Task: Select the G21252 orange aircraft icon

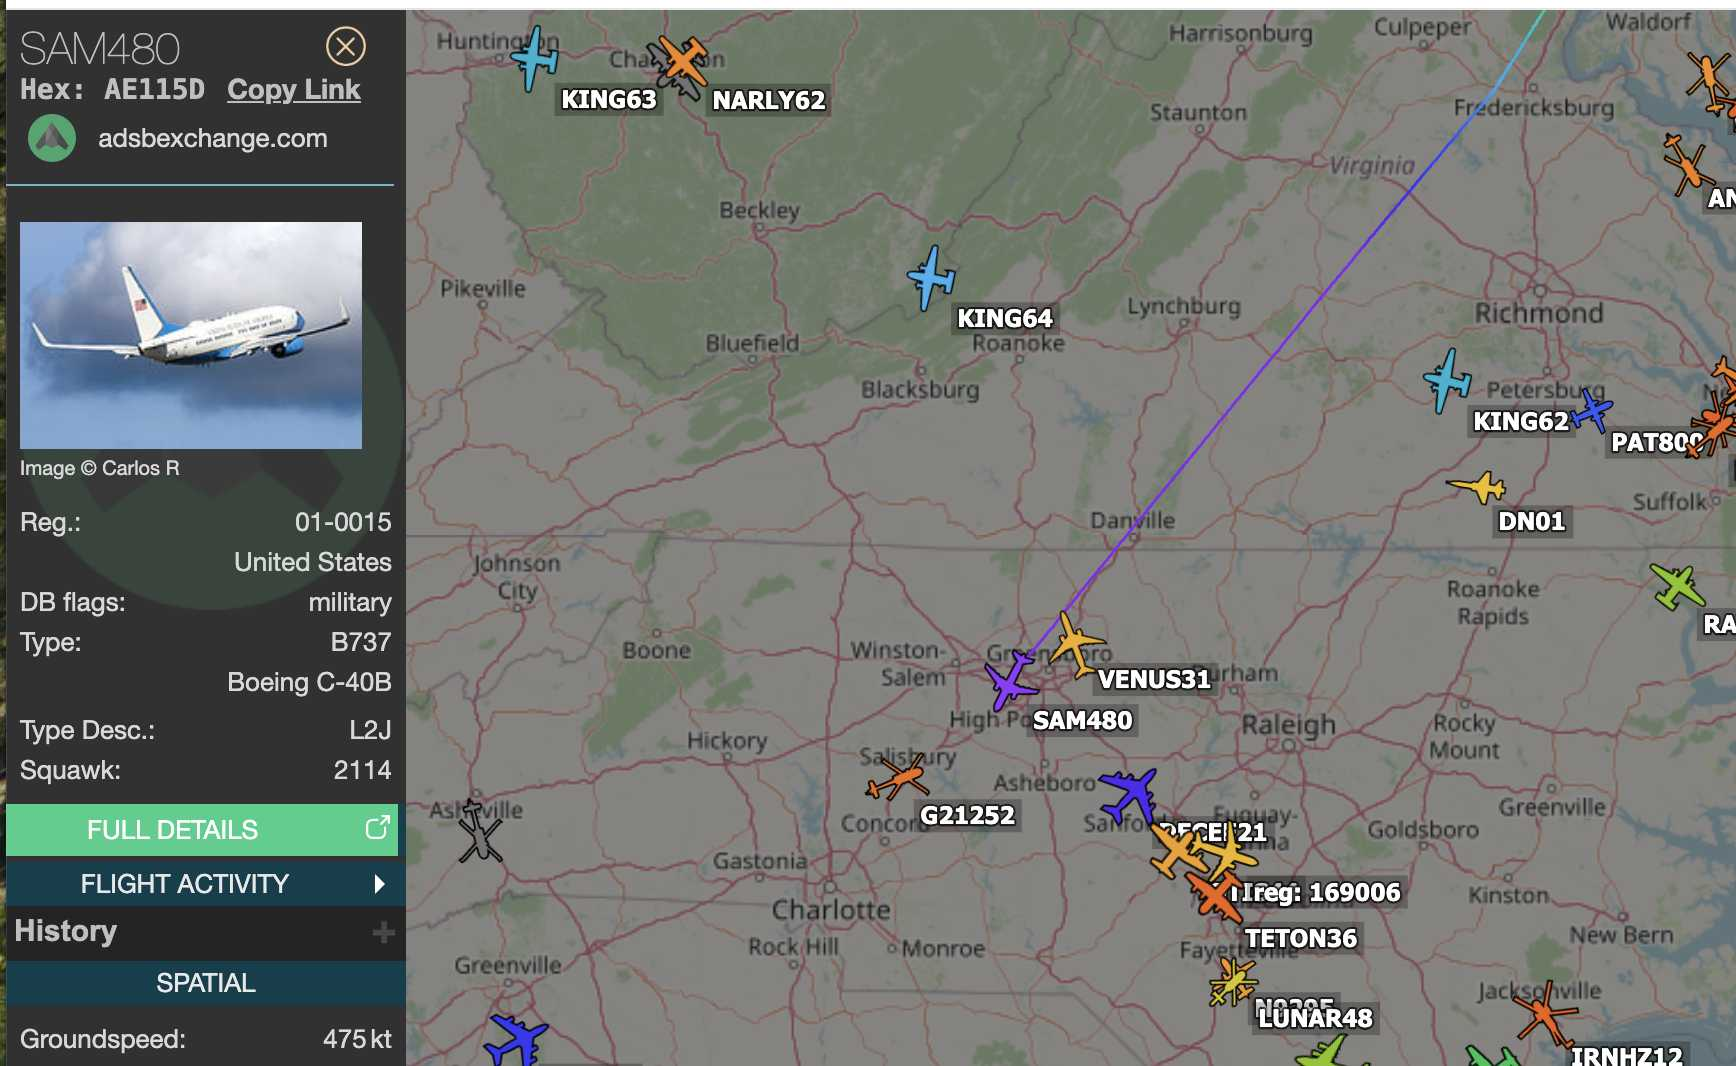Action: (x=897, y=778)
